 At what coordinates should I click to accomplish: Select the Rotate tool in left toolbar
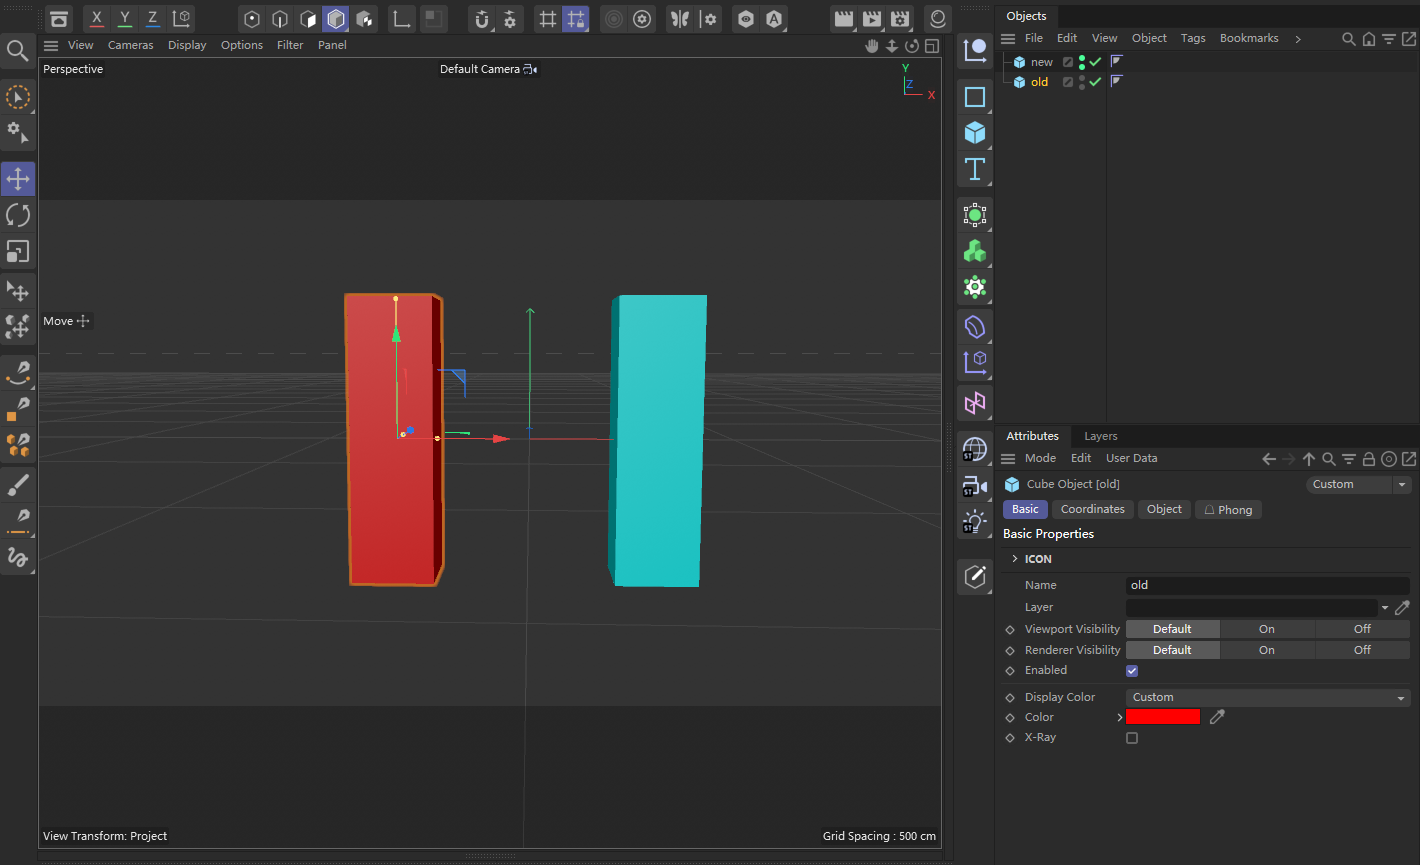coord(18,215)
